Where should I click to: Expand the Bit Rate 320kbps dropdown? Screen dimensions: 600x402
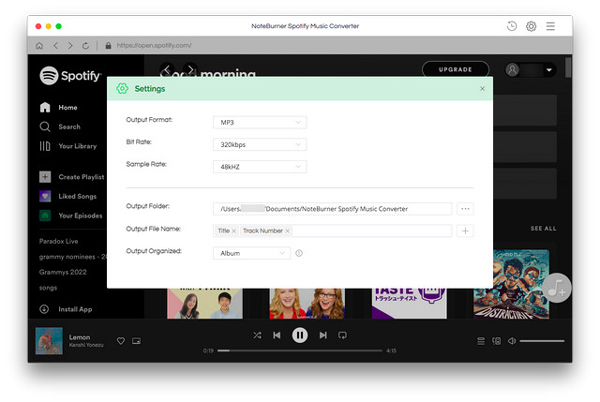(260, 145)
